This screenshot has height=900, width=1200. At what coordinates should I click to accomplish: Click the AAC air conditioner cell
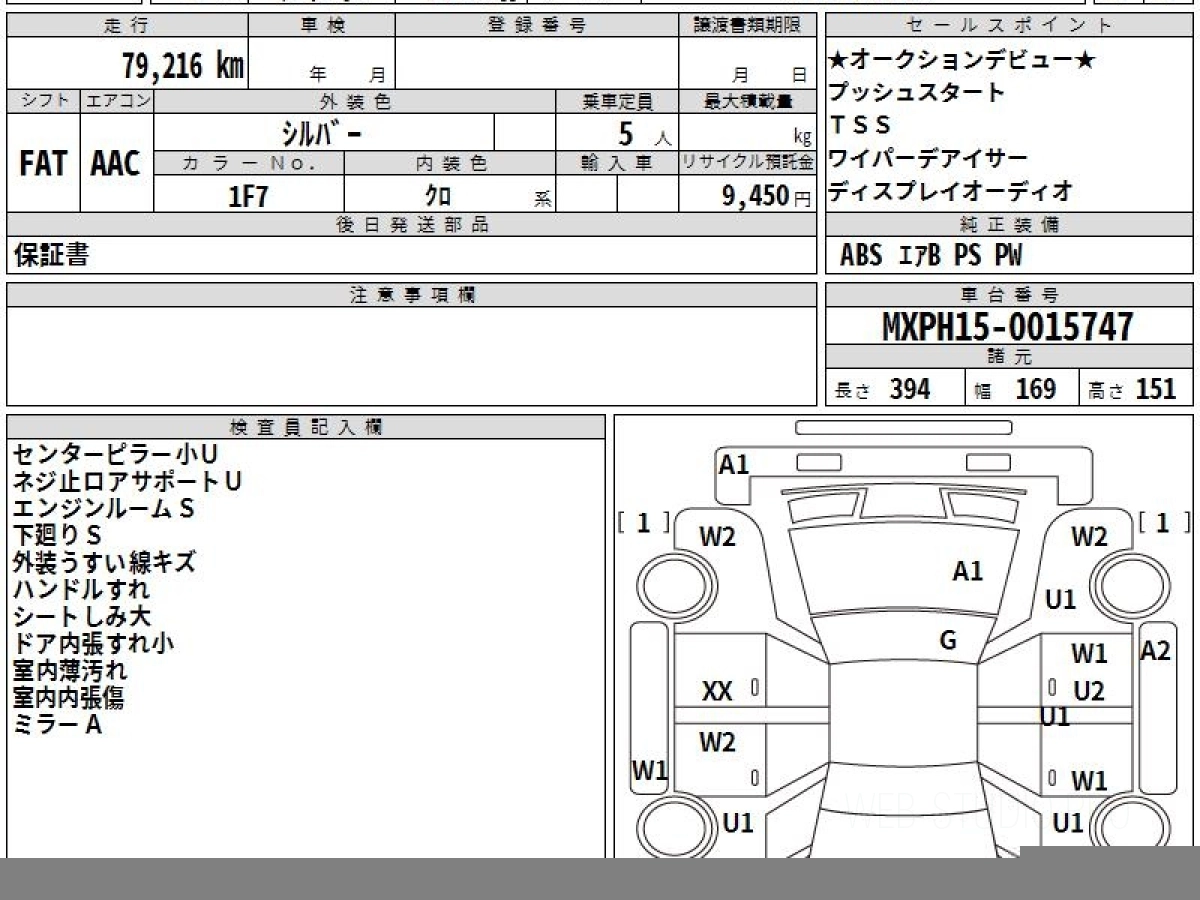116,163
